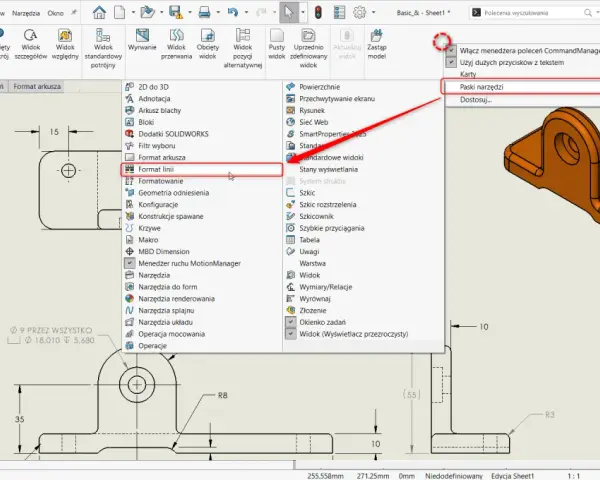Viewport: 600px width, 480px height.
Task: Click Karty menu entry
Action: click(x=523, y=74)
